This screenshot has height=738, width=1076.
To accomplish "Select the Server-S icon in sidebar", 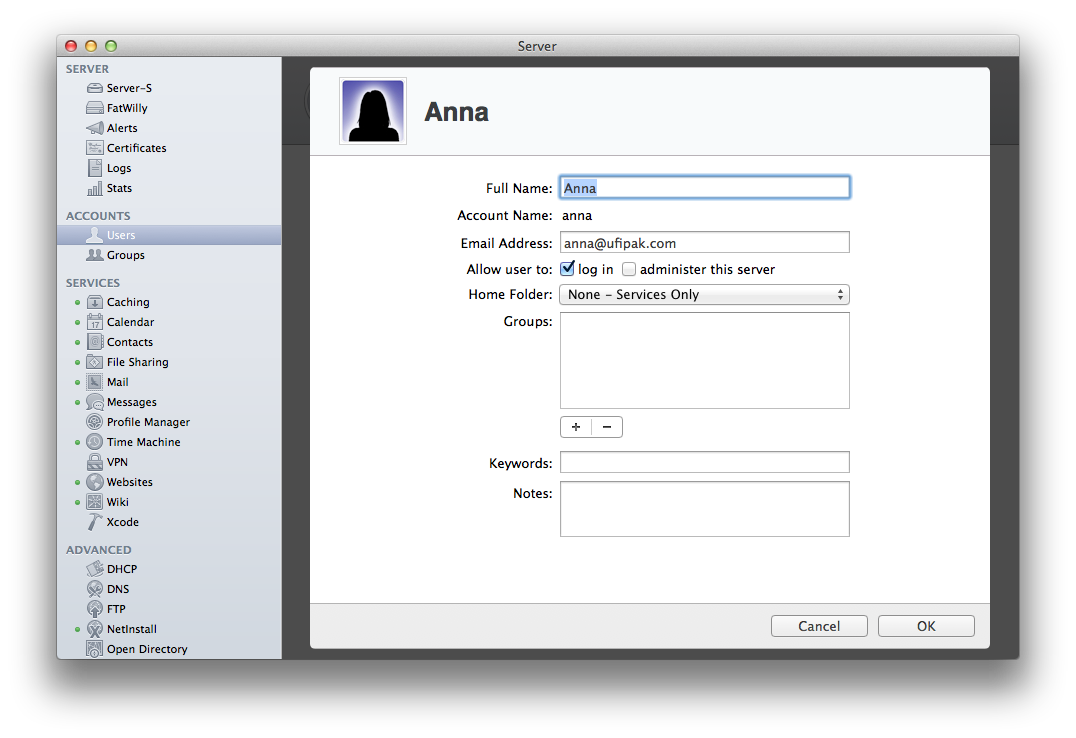I will 95,88.
